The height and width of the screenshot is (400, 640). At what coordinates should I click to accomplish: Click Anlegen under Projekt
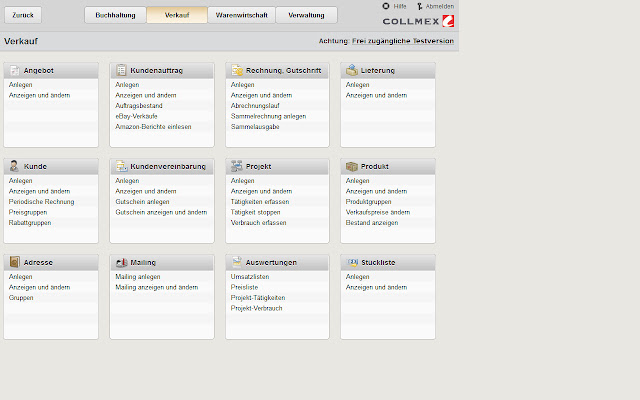(242, 180)
